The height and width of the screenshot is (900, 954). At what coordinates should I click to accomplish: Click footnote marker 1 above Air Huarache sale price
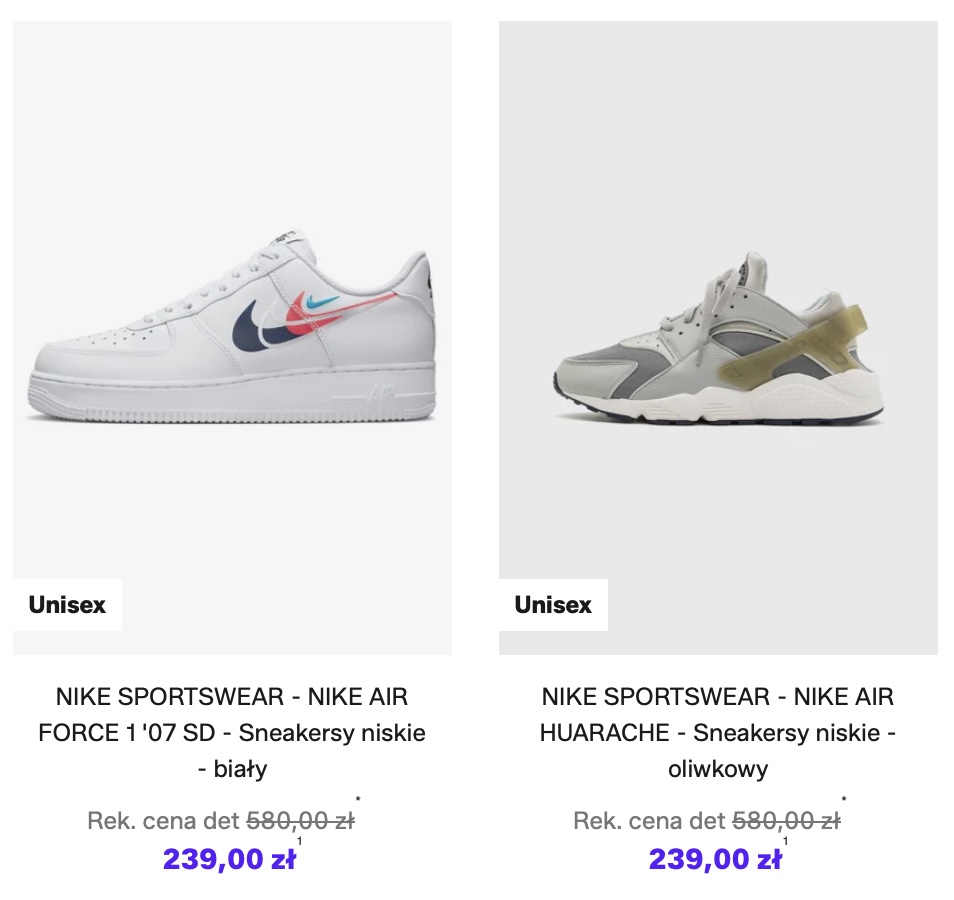tap(785, 841)
